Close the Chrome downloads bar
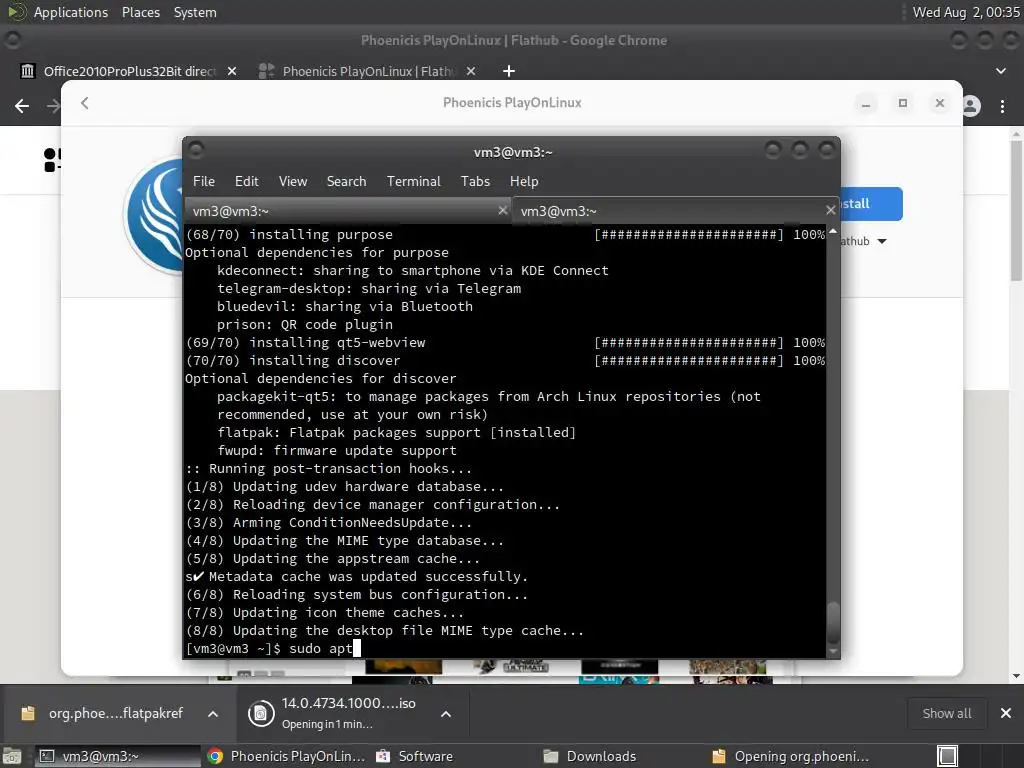The height and width of the screenshot is (768, 1024). [x=1006, y=713]
